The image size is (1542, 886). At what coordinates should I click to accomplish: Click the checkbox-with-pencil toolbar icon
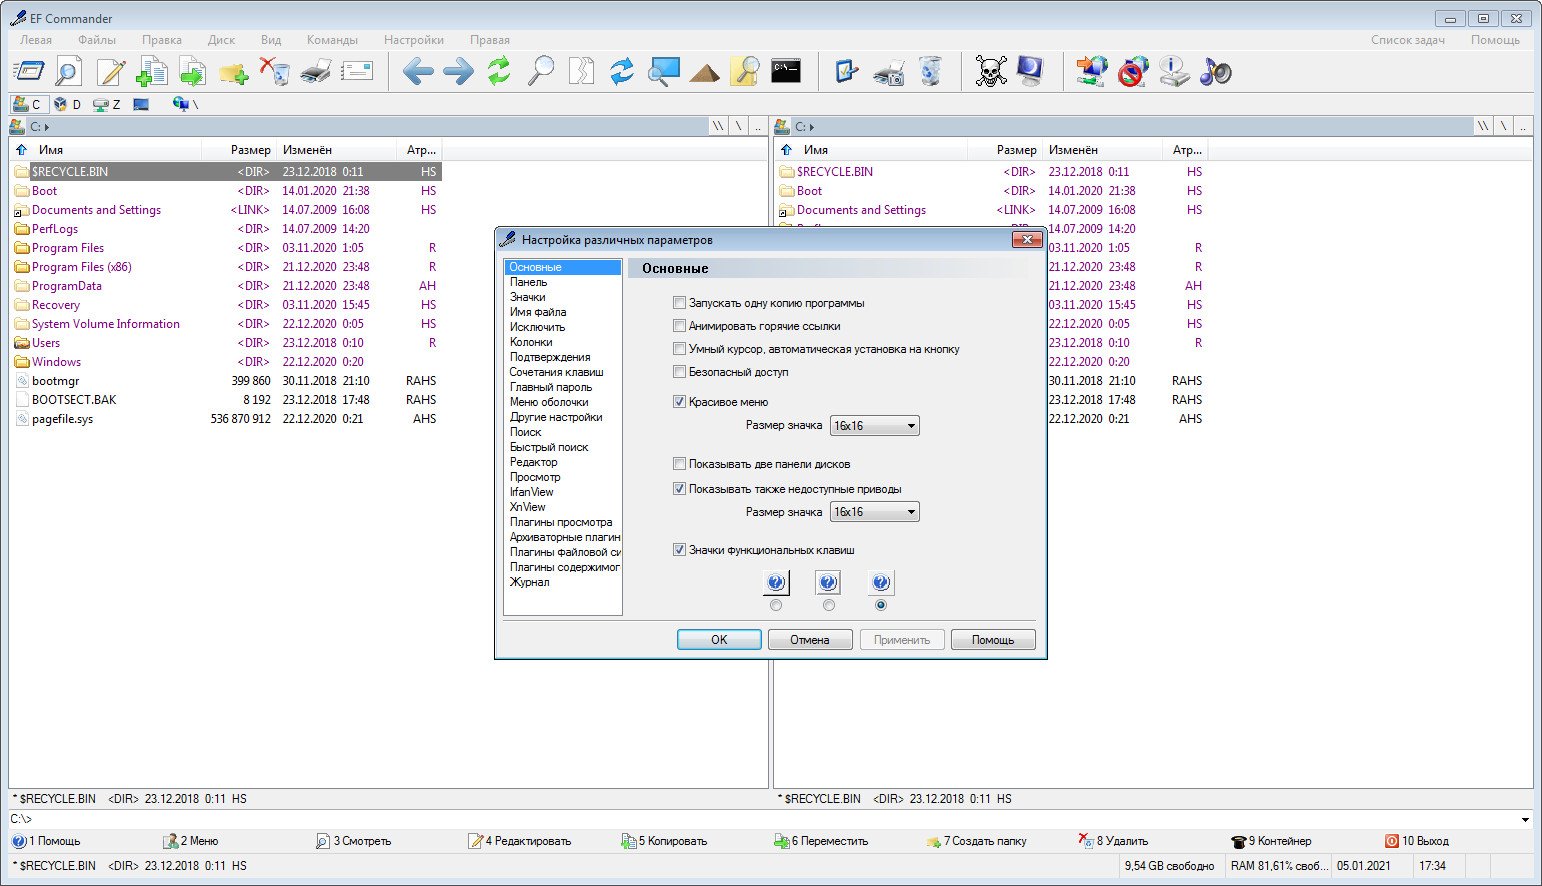tap(847, 71)
